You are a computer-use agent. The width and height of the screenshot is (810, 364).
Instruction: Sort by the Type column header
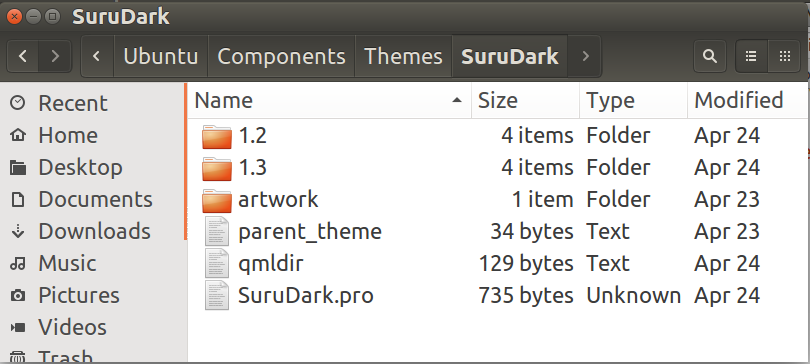(x=634, y=100)
